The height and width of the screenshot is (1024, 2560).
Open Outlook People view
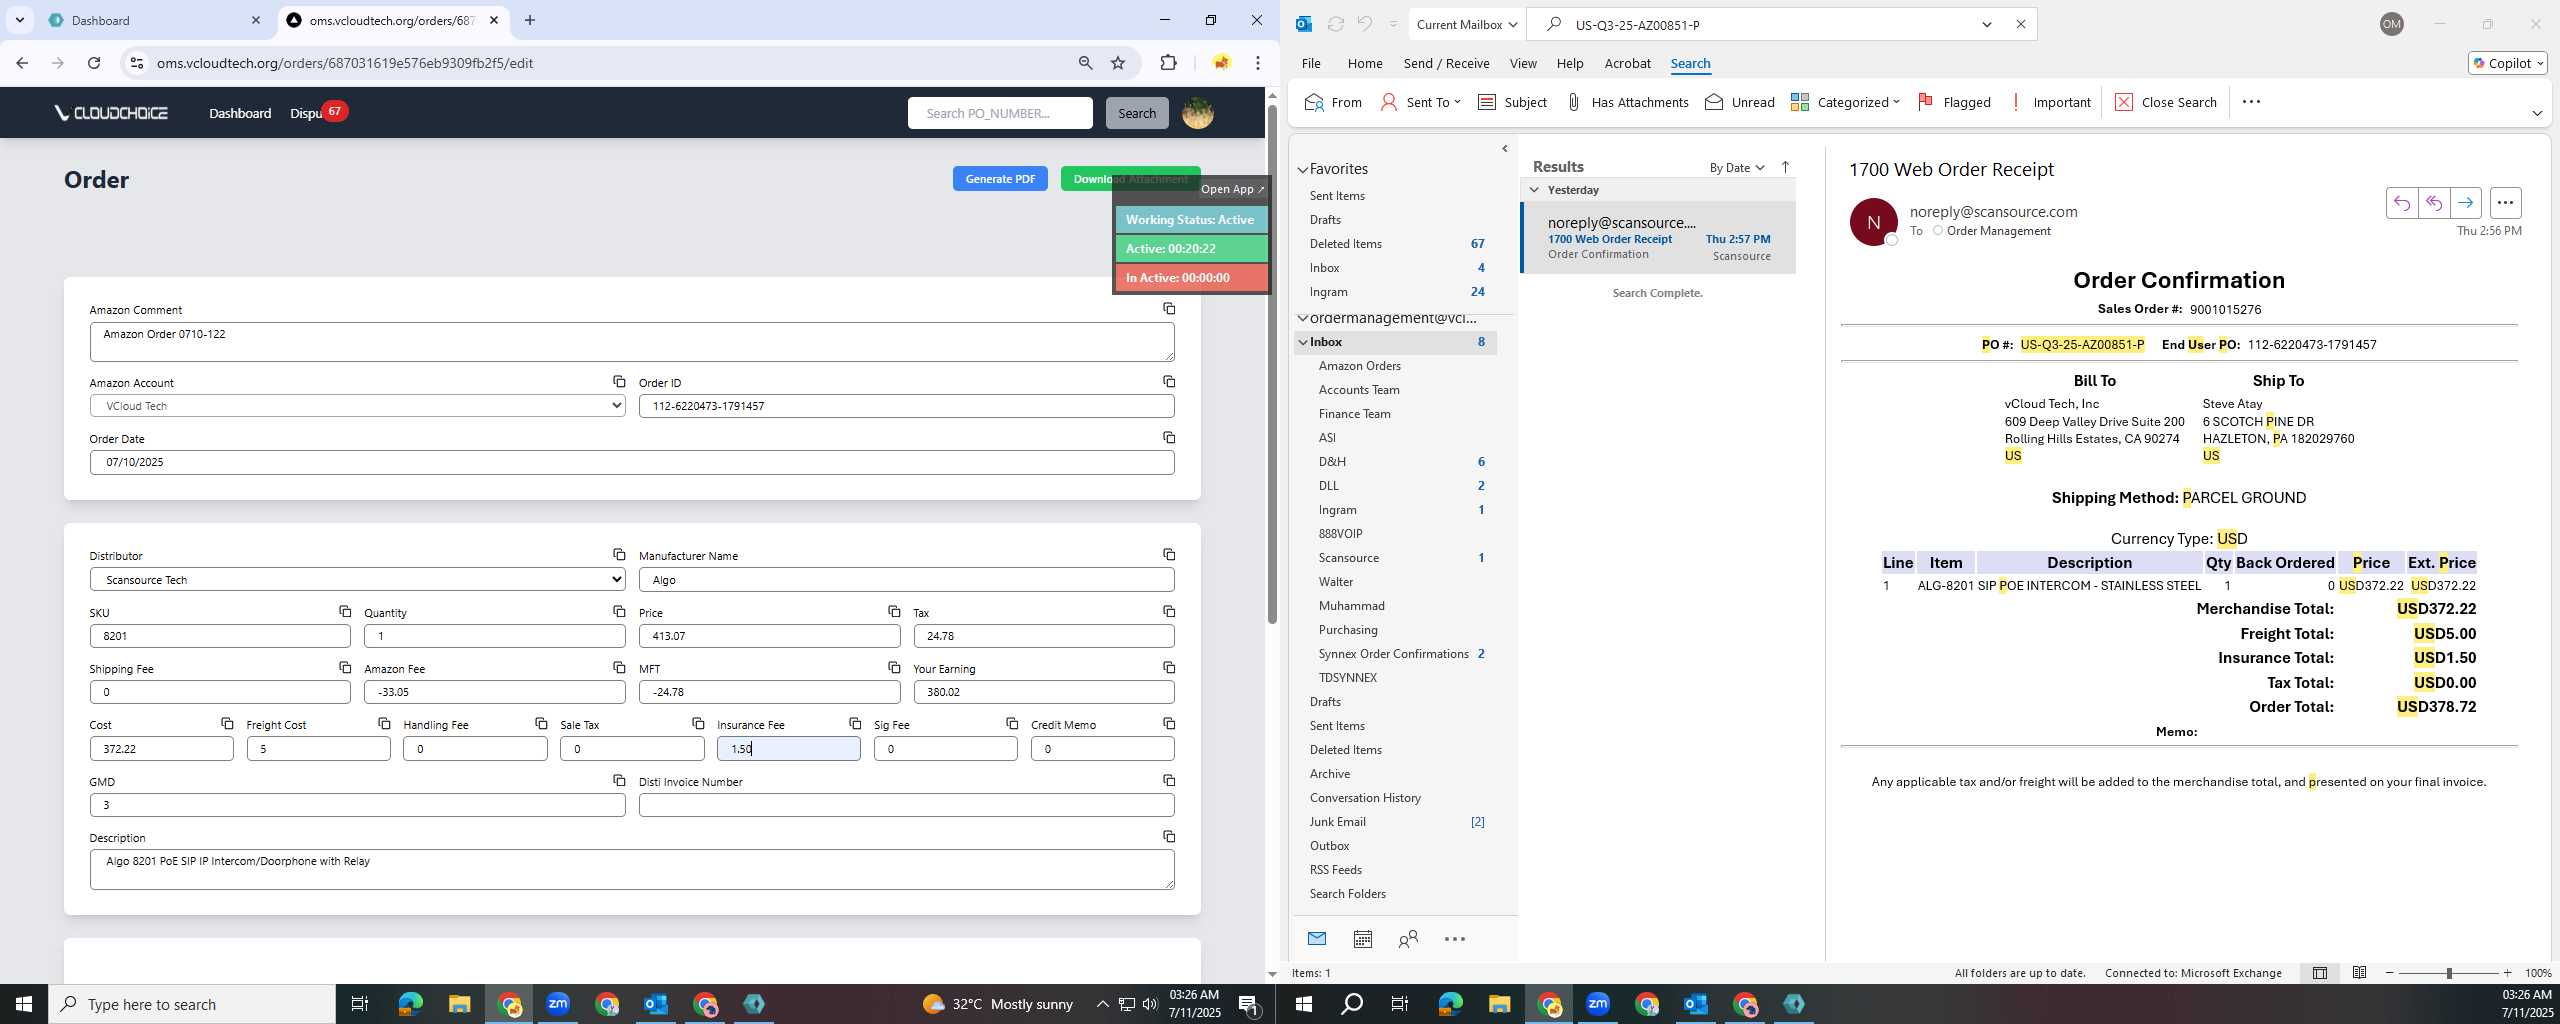pos(1408,939)
